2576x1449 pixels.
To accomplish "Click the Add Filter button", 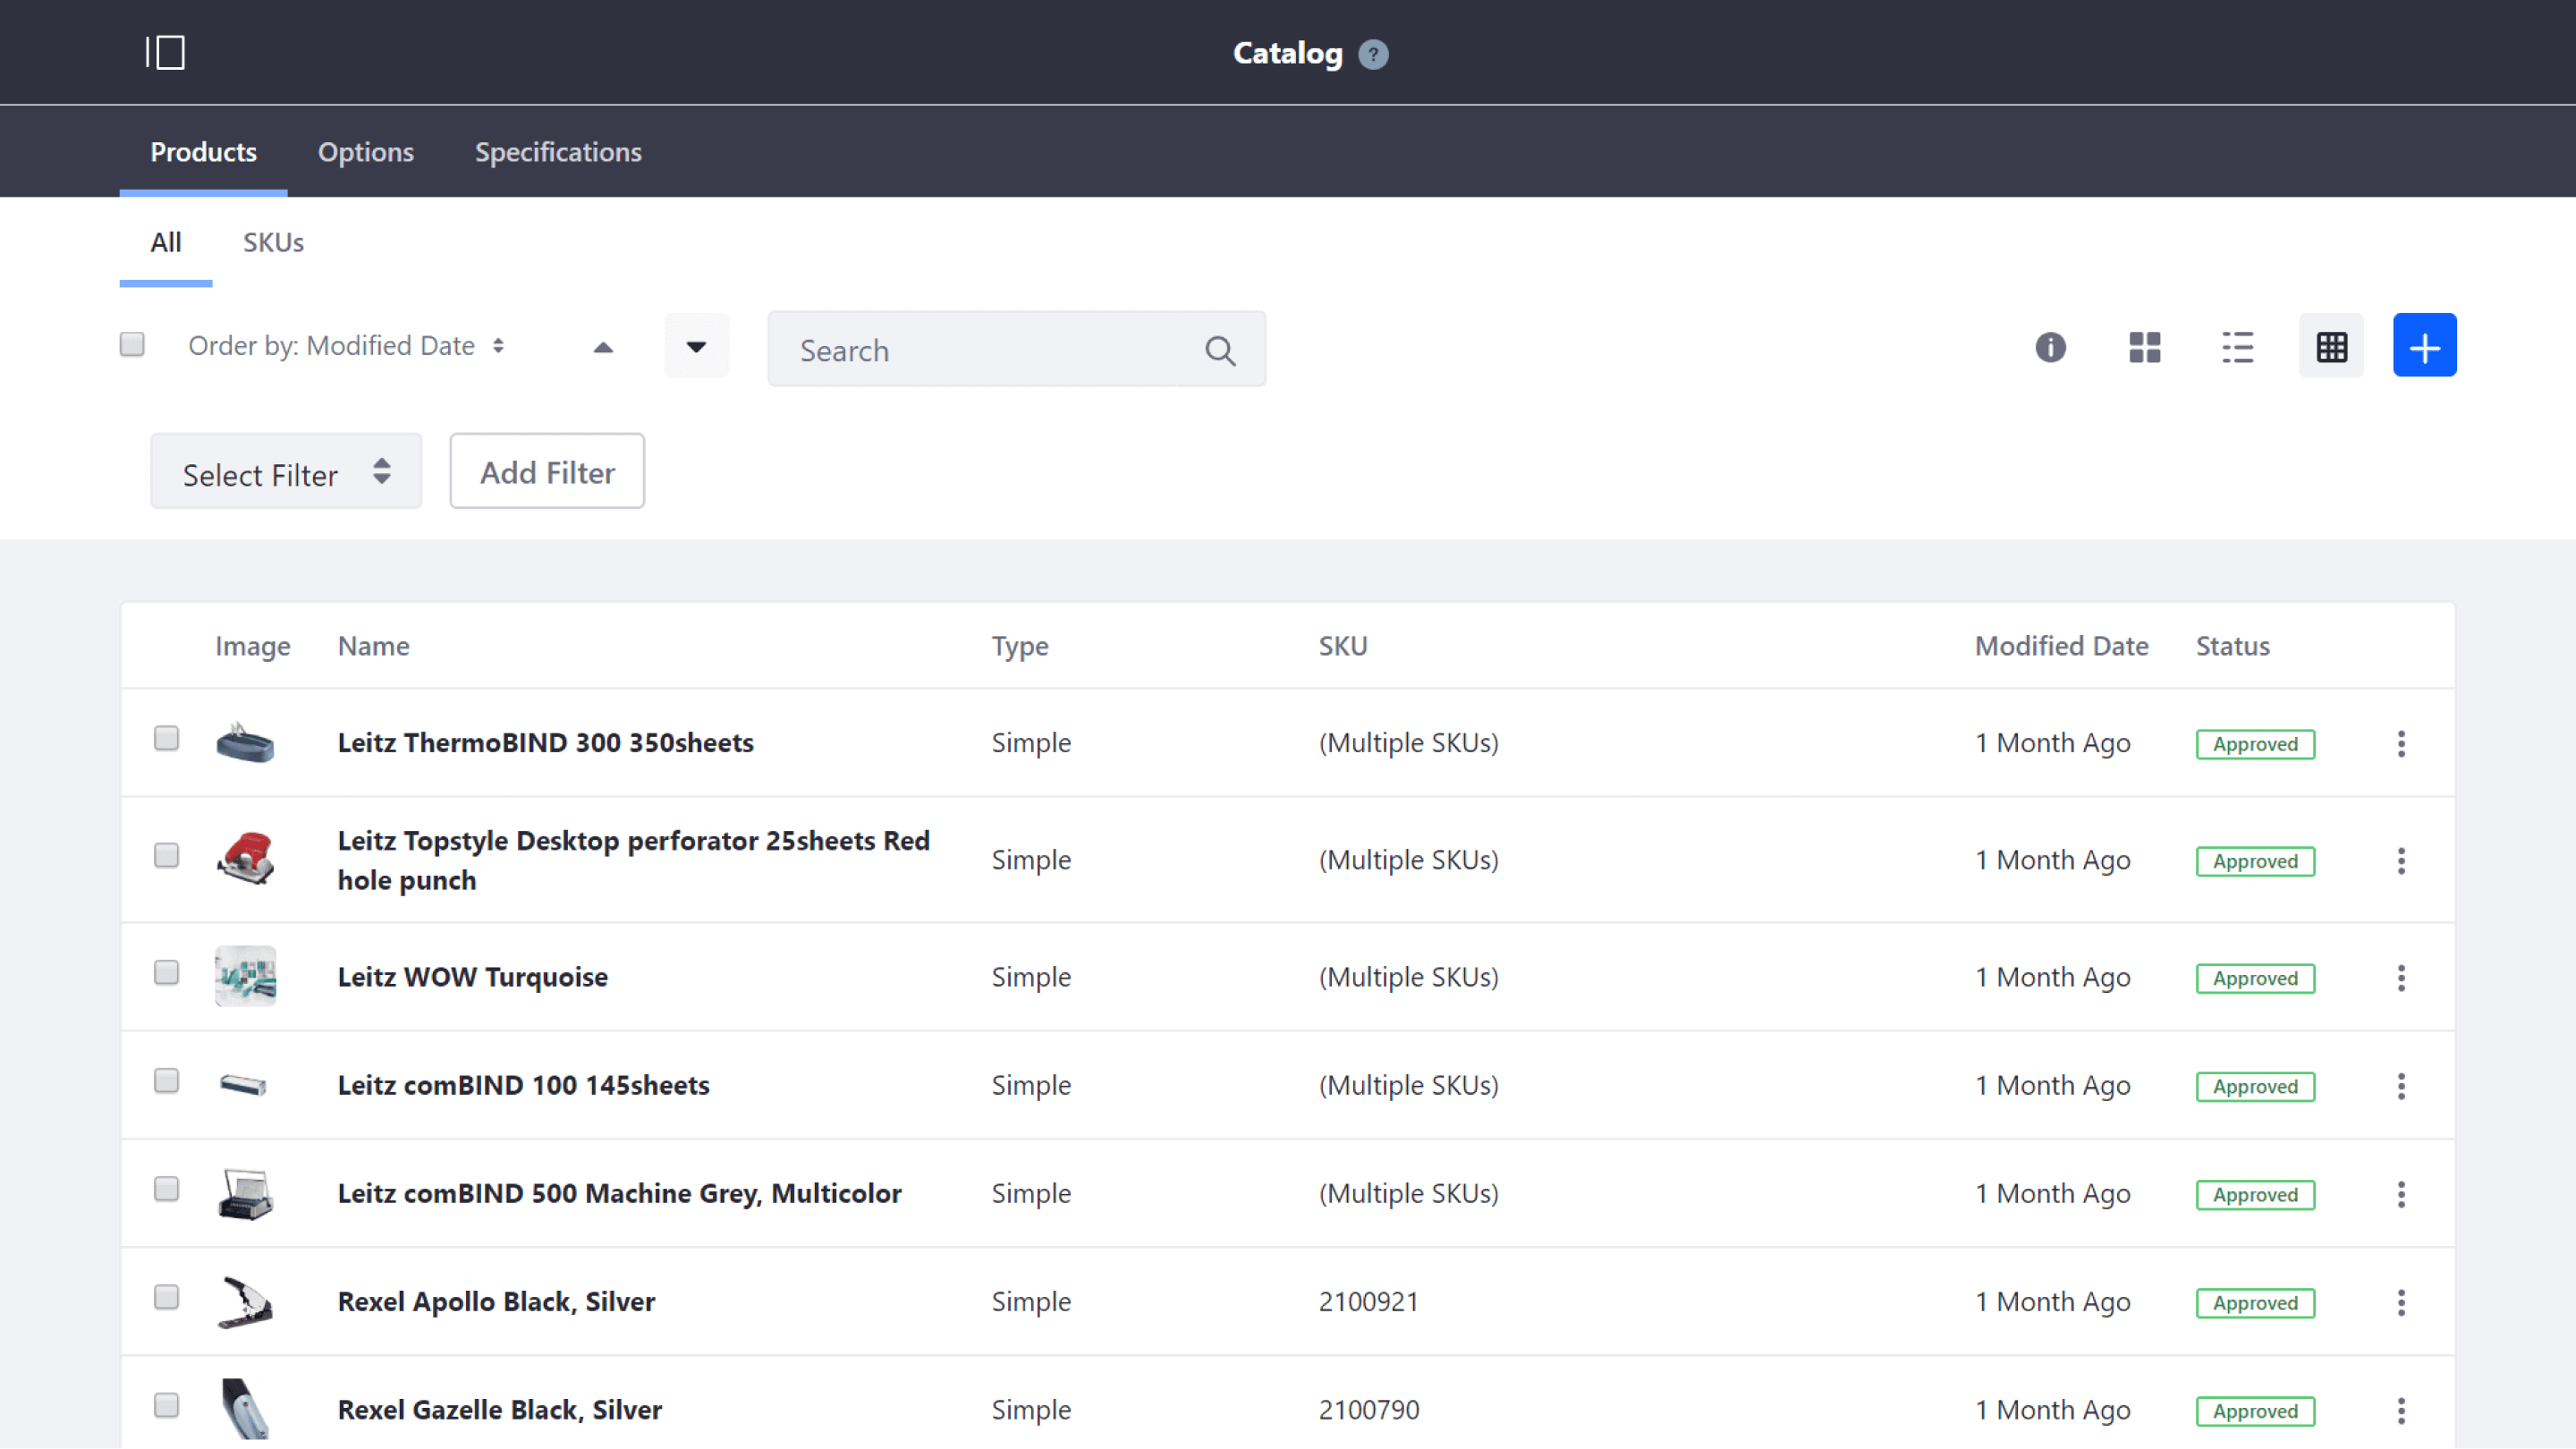I will (x=547, y=471).
